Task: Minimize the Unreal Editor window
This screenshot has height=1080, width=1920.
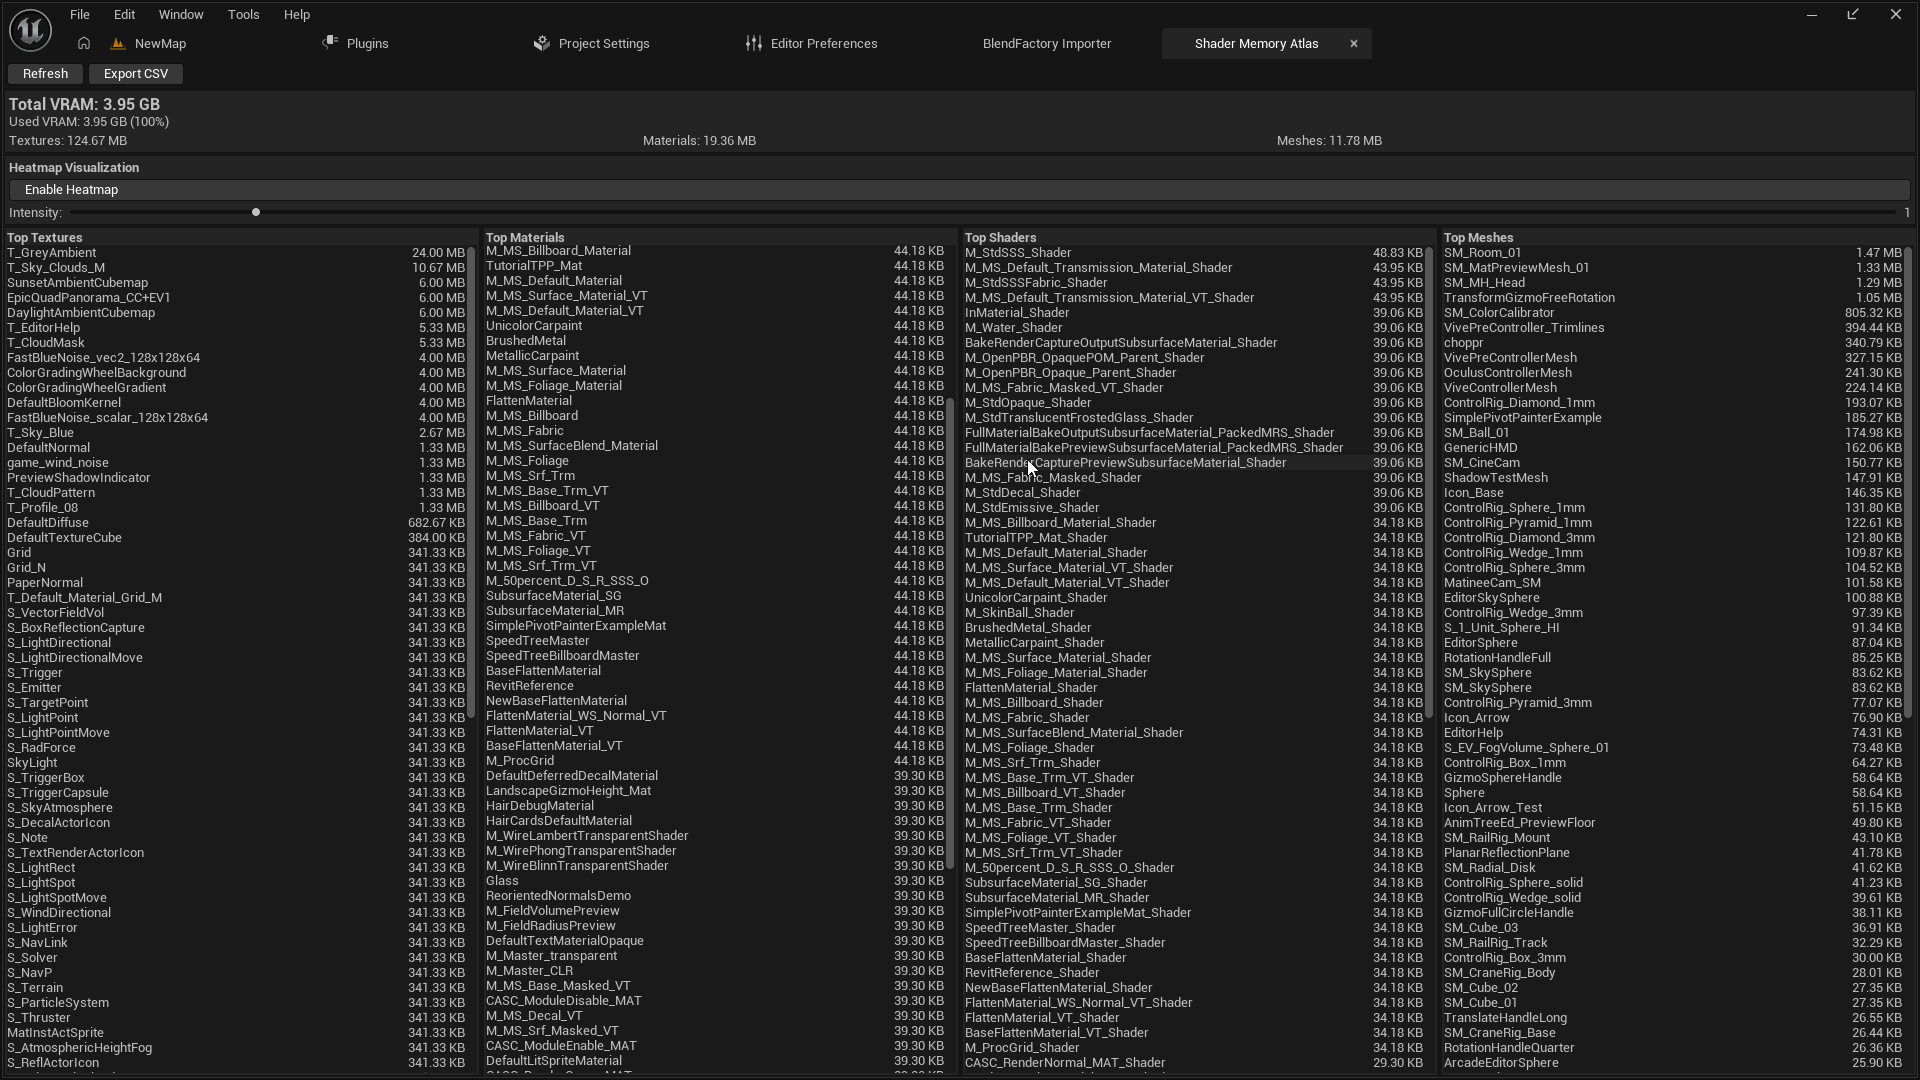Action: [1812, 15]
